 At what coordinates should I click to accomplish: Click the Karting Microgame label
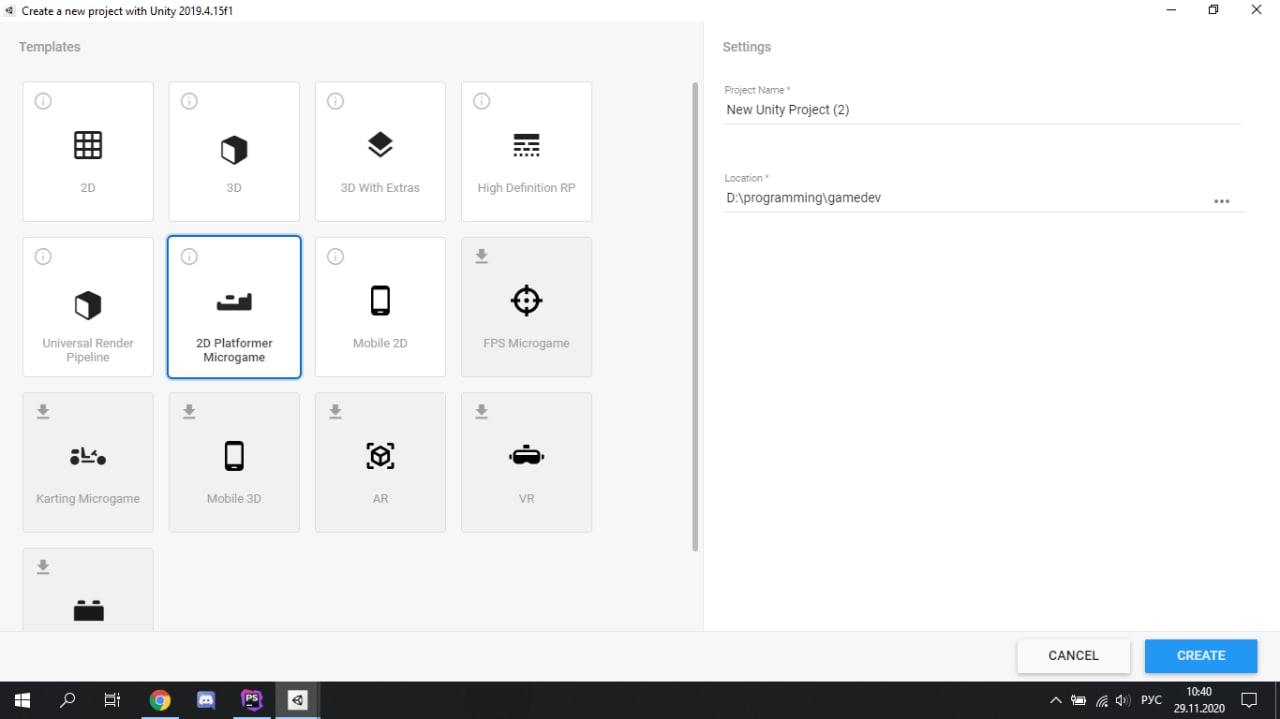coord(88,499)
